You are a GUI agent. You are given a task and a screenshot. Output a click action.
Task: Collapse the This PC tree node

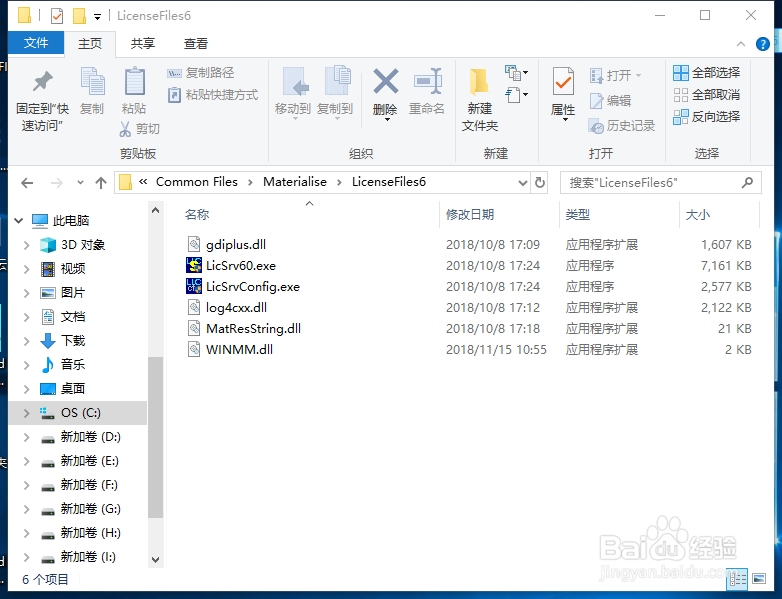tap(19, 220)
